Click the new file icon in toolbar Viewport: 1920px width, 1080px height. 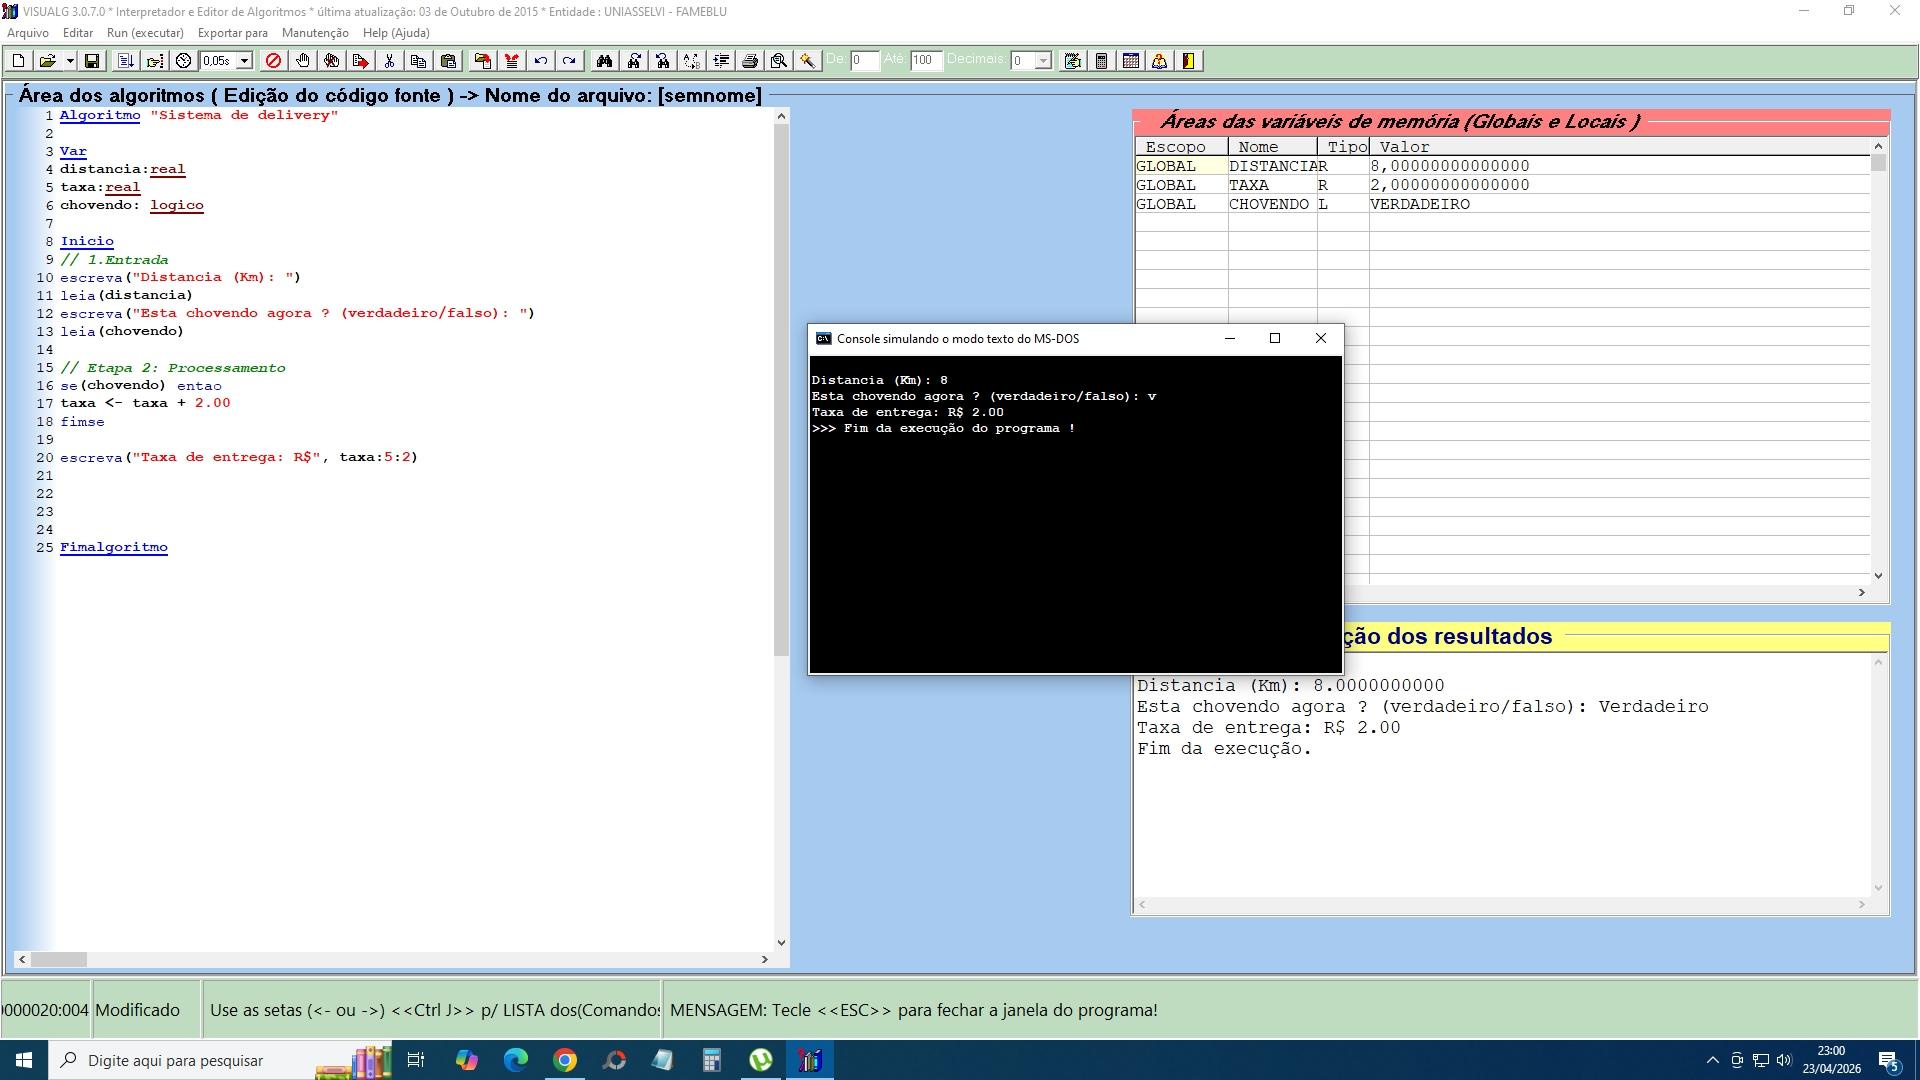[18, 61]
